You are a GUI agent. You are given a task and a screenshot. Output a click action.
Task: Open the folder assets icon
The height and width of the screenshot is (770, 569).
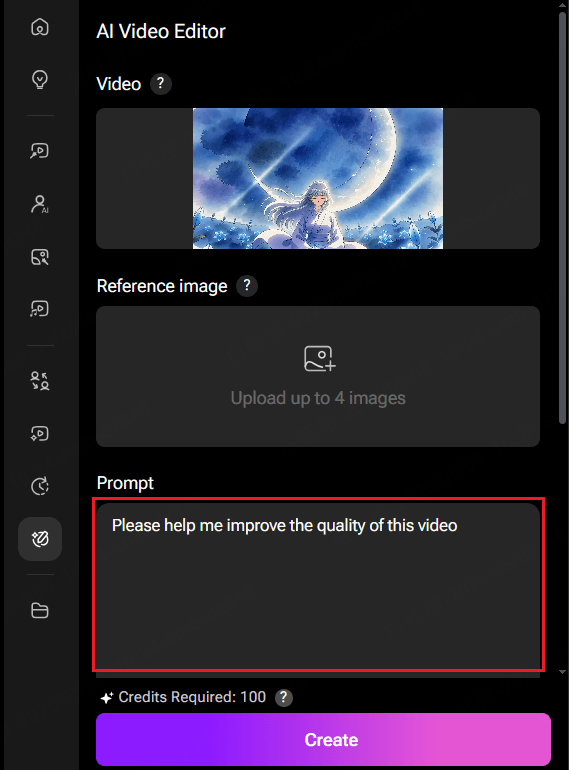(x=40, y=610)
